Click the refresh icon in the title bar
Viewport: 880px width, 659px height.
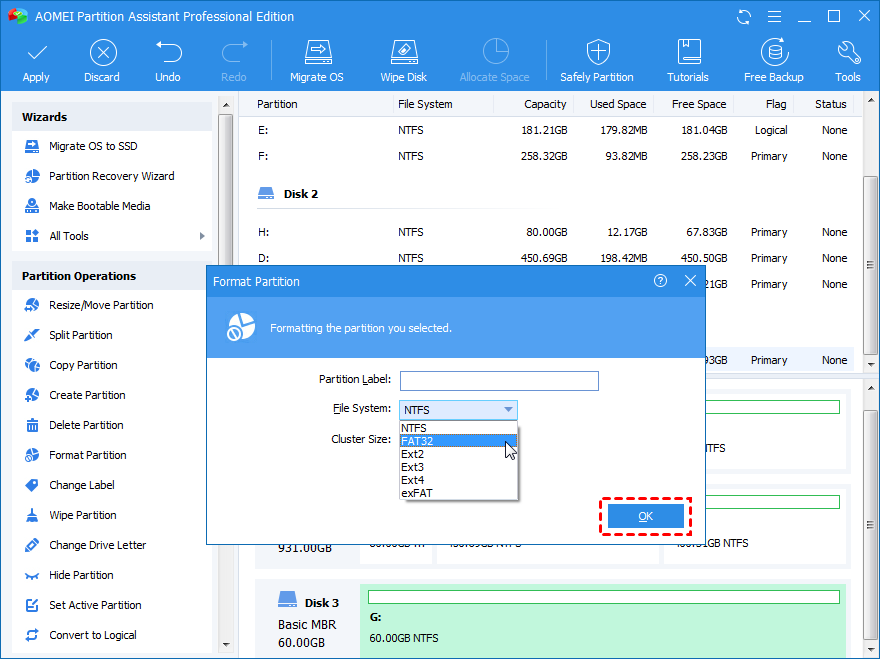744,17
